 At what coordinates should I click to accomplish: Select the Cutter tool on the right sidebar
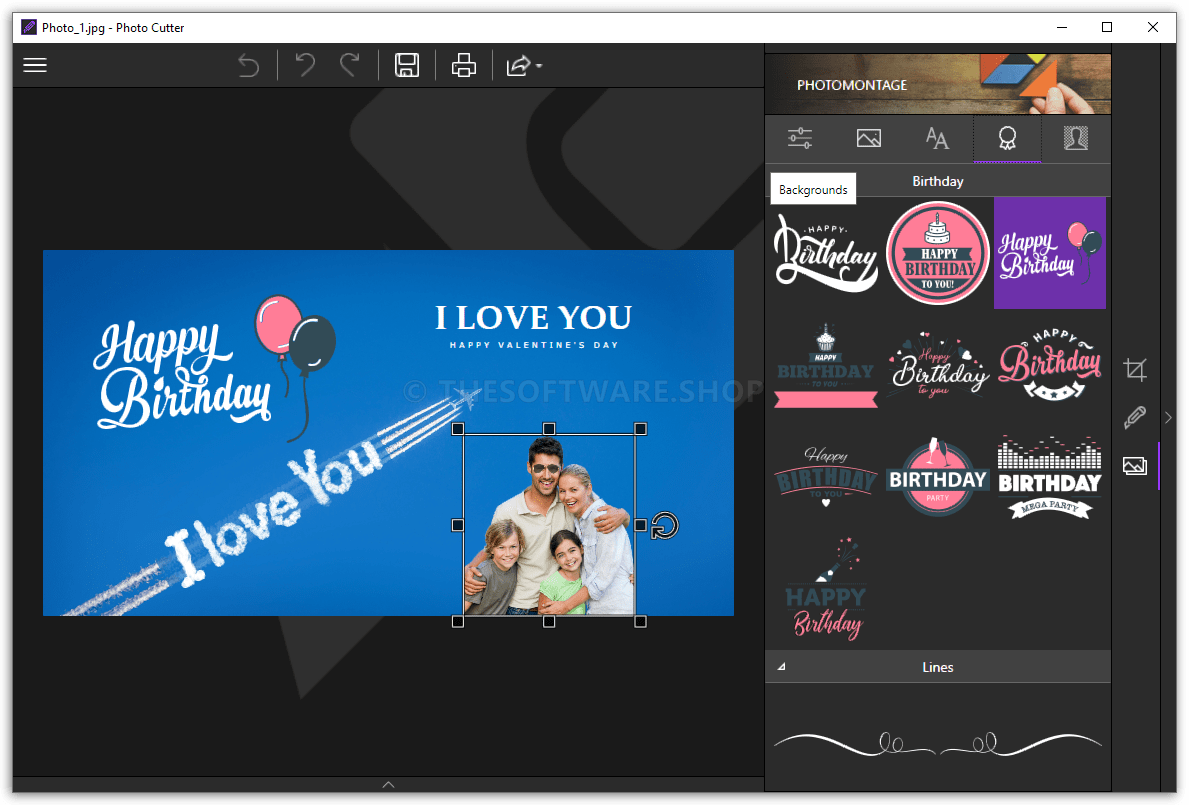[1135, 417]
